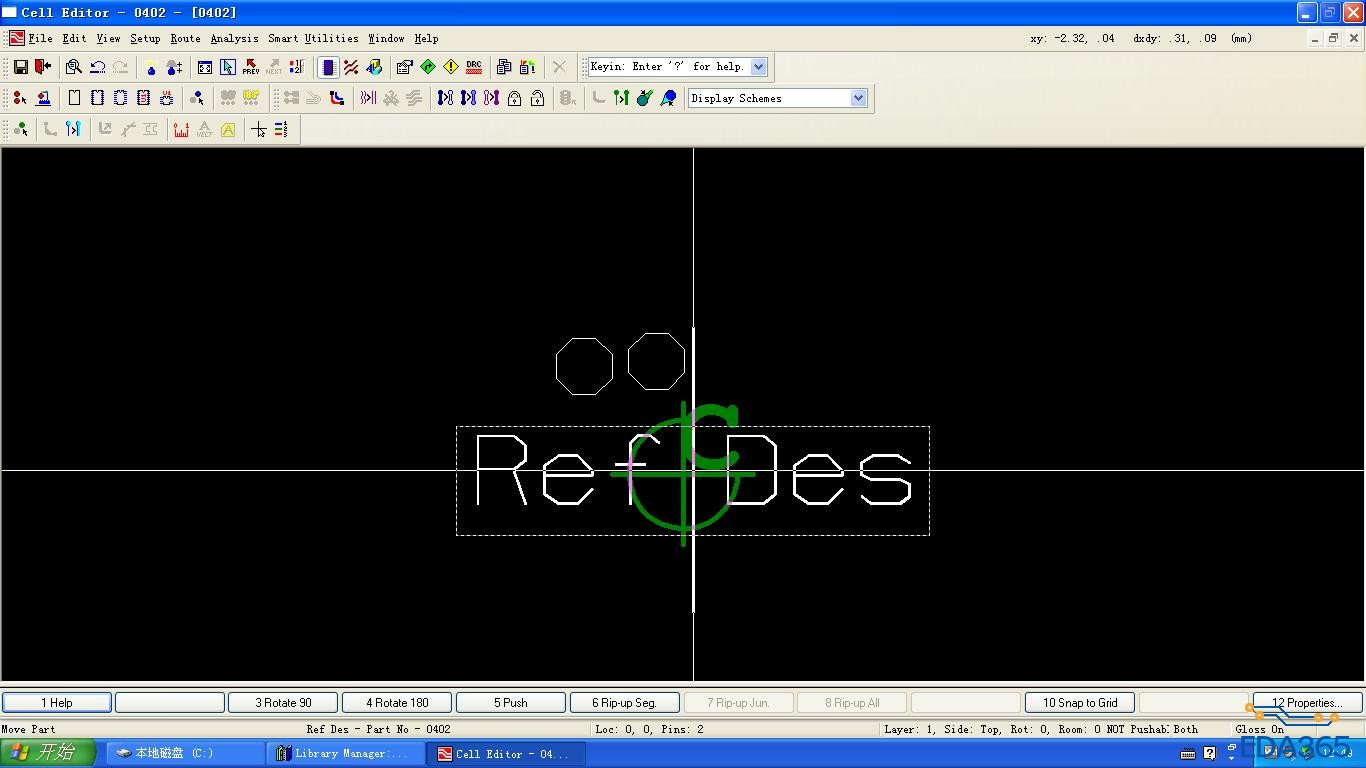Viewport: 1366px width, 768px height.
Task: Click the purple chip icon in toolbar
Action: 328,67
